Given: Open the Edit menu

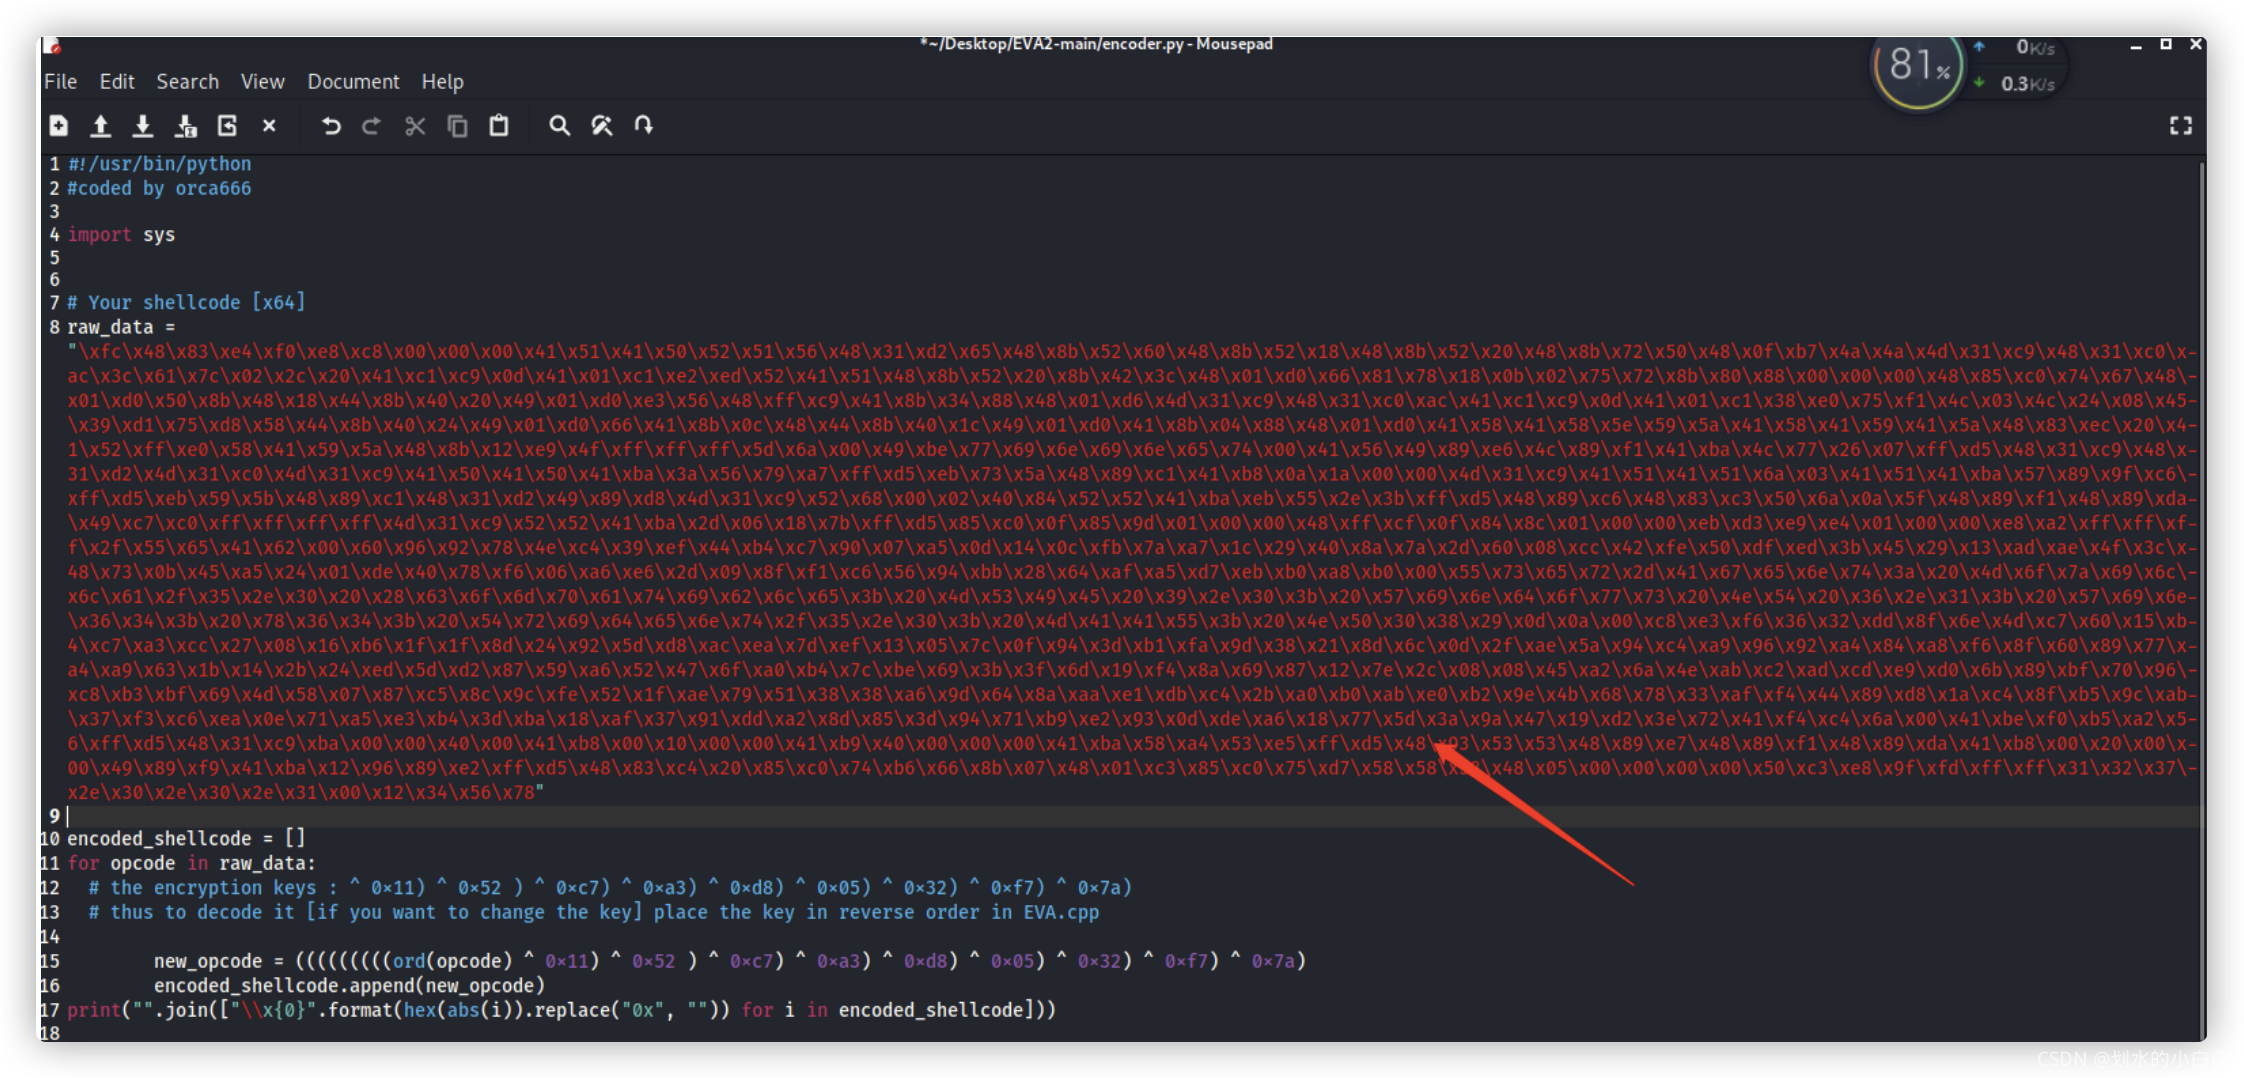Looking at the screenshot, I should 117,81.
